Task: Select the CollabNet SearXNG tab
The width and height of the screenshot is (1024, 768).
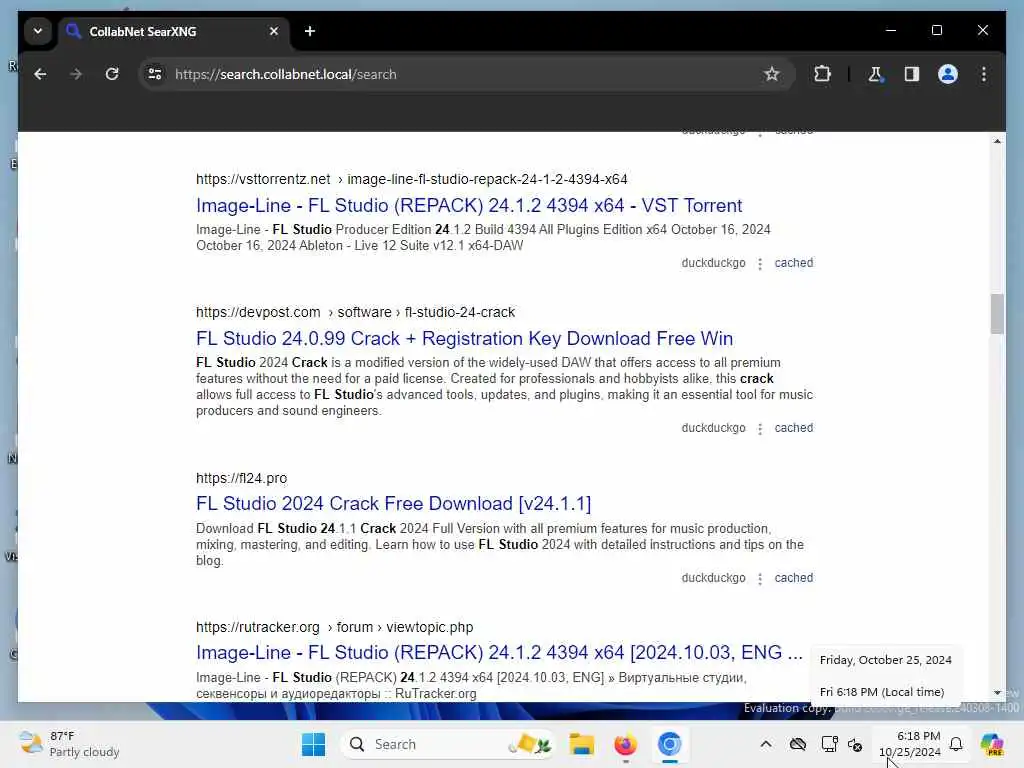Action: 173,31
